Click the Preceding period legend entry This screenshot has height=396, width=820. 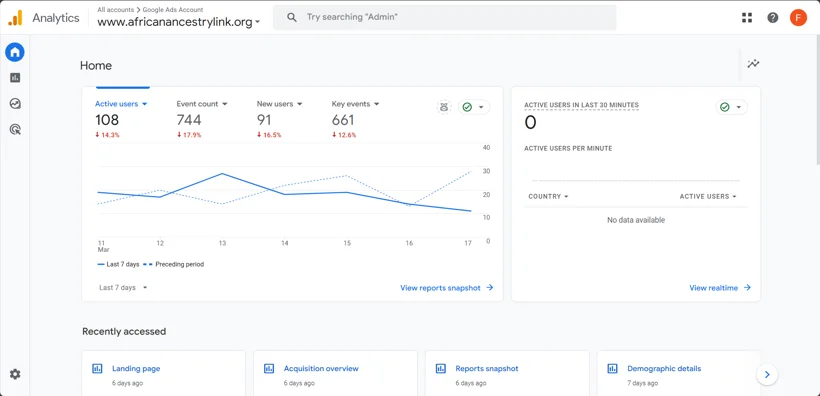[x=174, y=264]
